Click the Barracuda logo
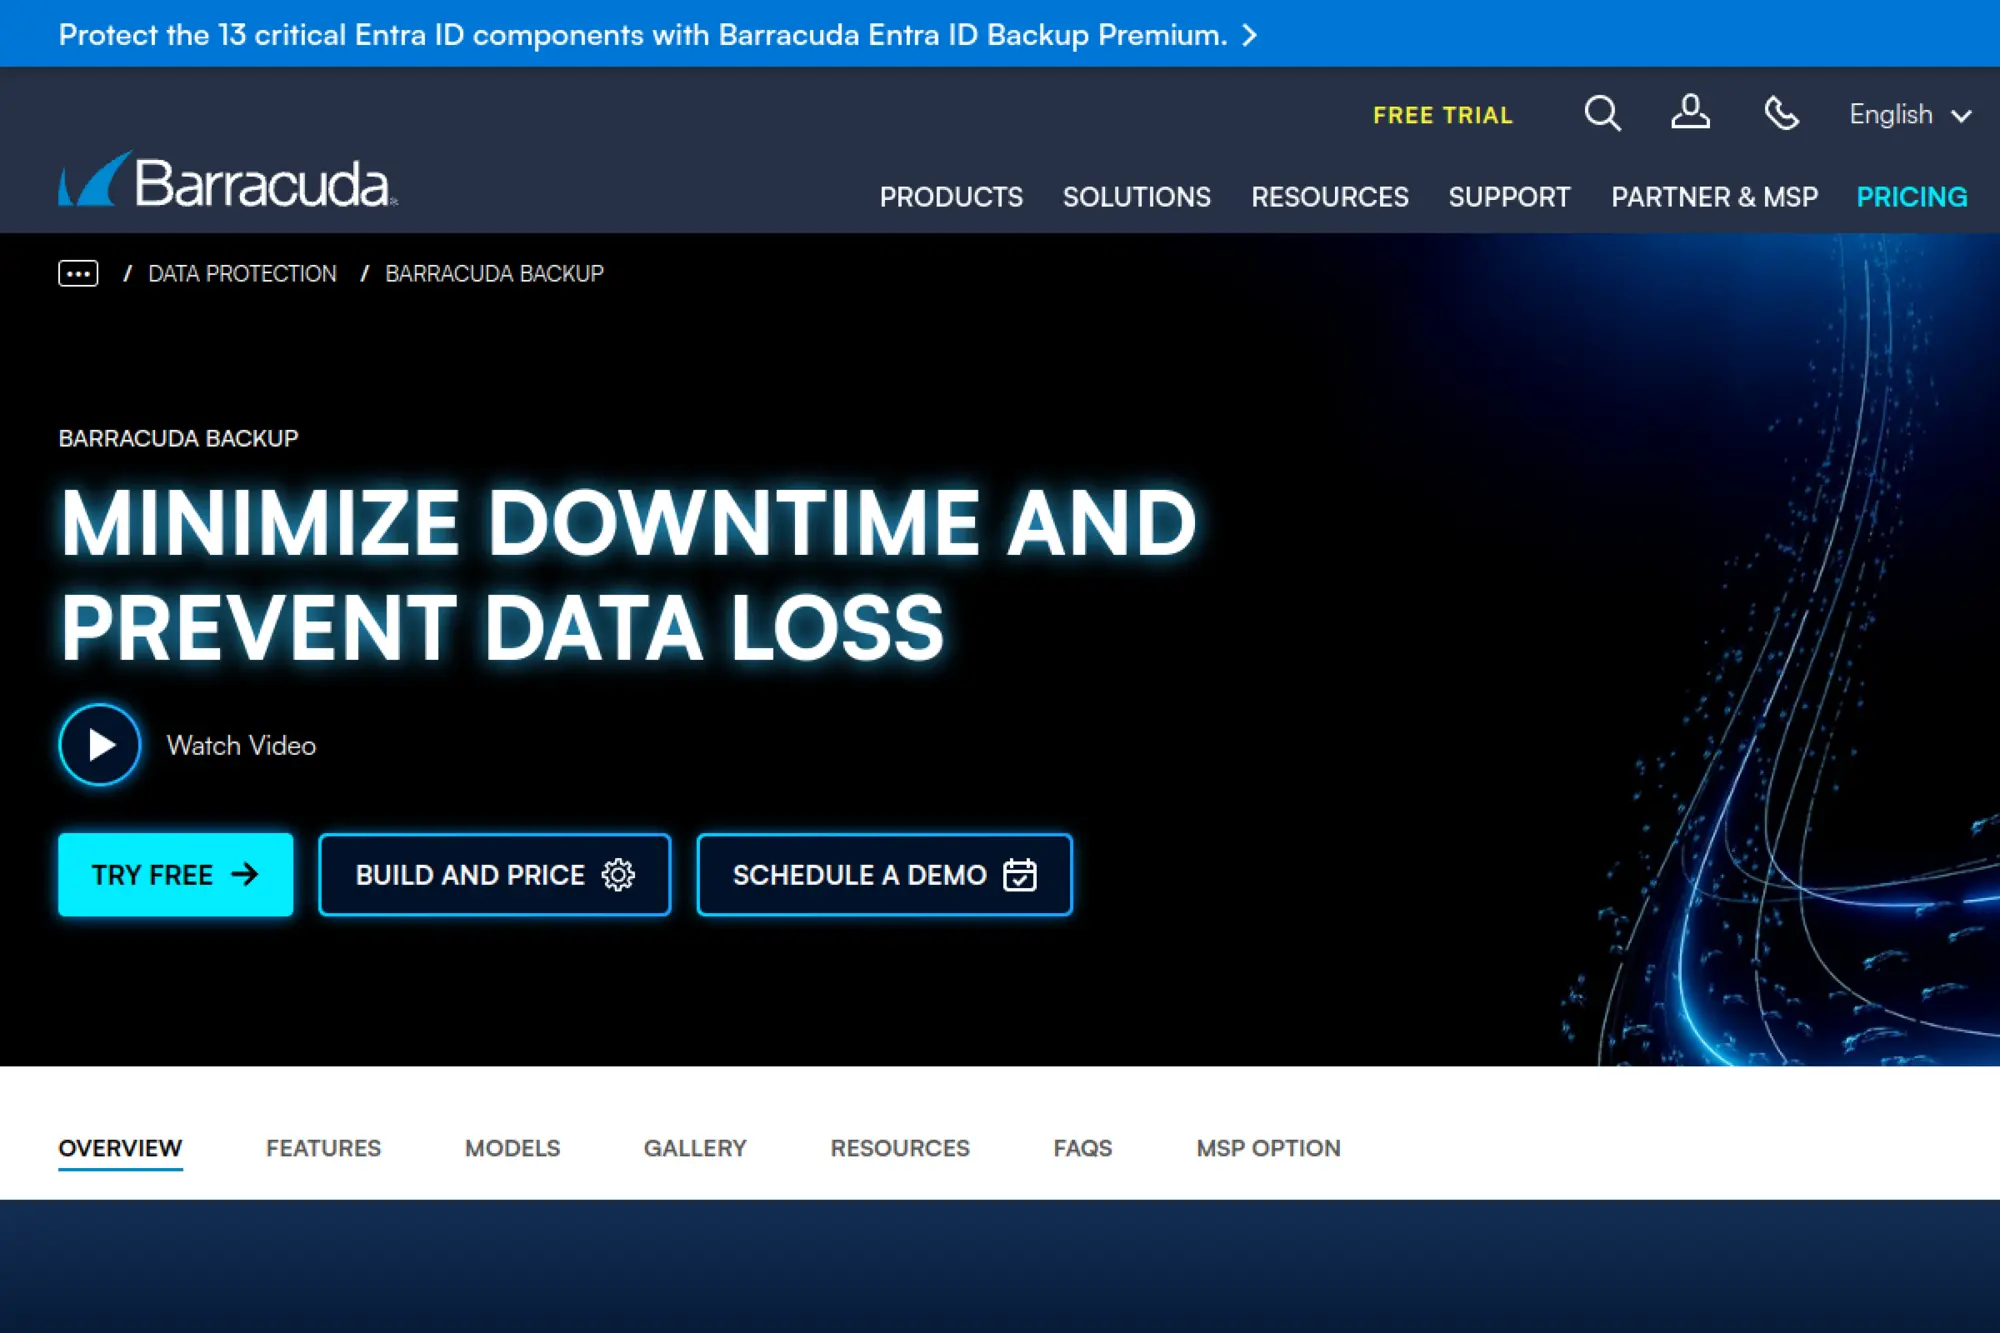 point(227,181)
